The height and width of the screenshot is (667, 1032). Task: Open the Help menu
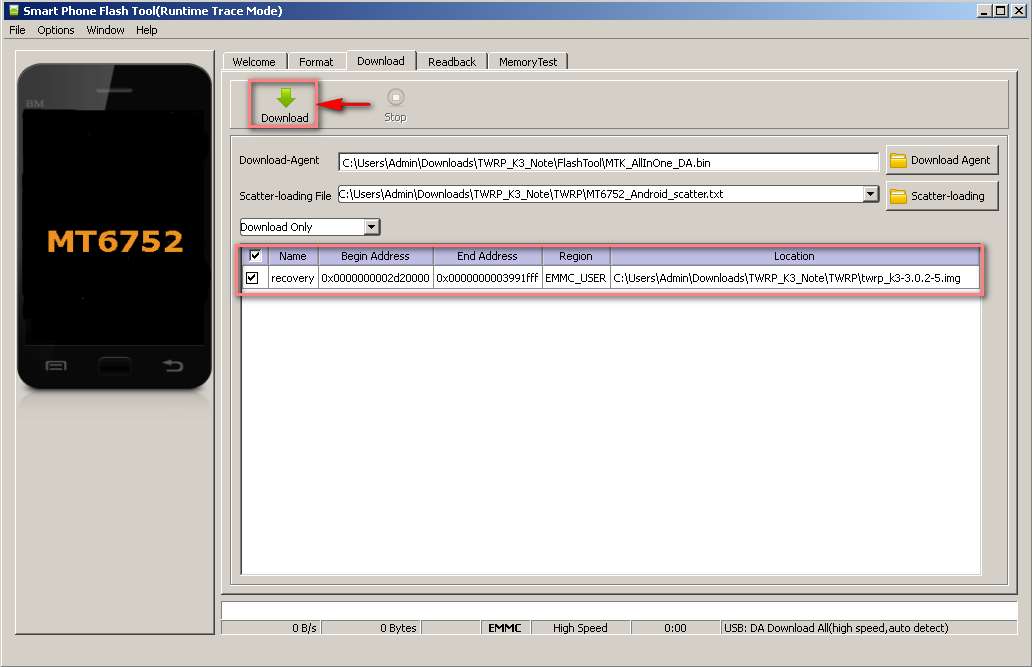pyautogui.click(x=147, y=30)
